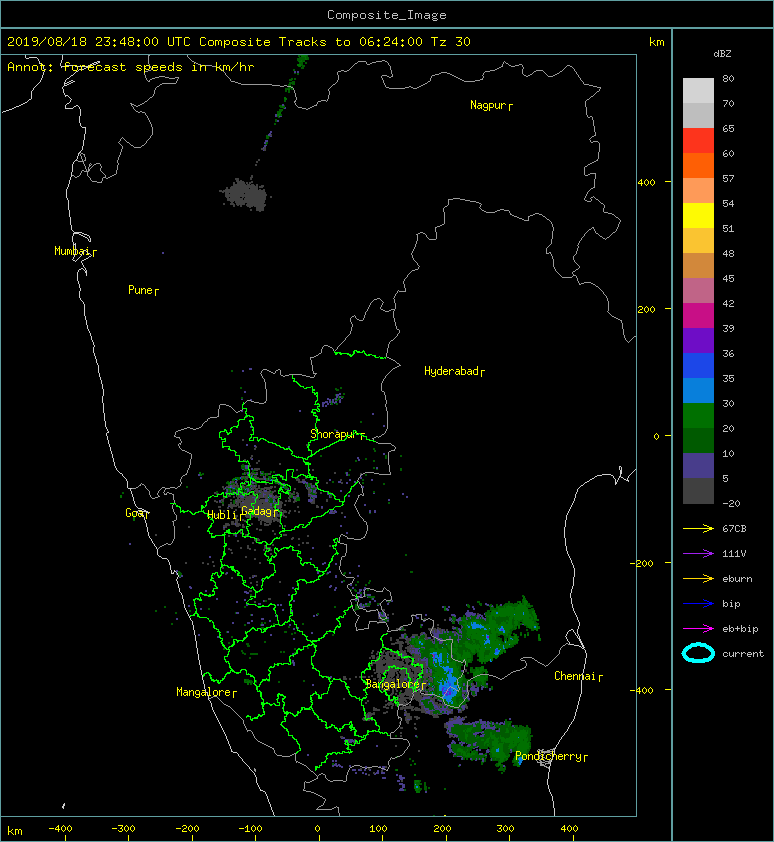Select the slate purple swatch near the 10 label
The width and height of the screenshot is (774, 842).
click(x=698, y=466)
